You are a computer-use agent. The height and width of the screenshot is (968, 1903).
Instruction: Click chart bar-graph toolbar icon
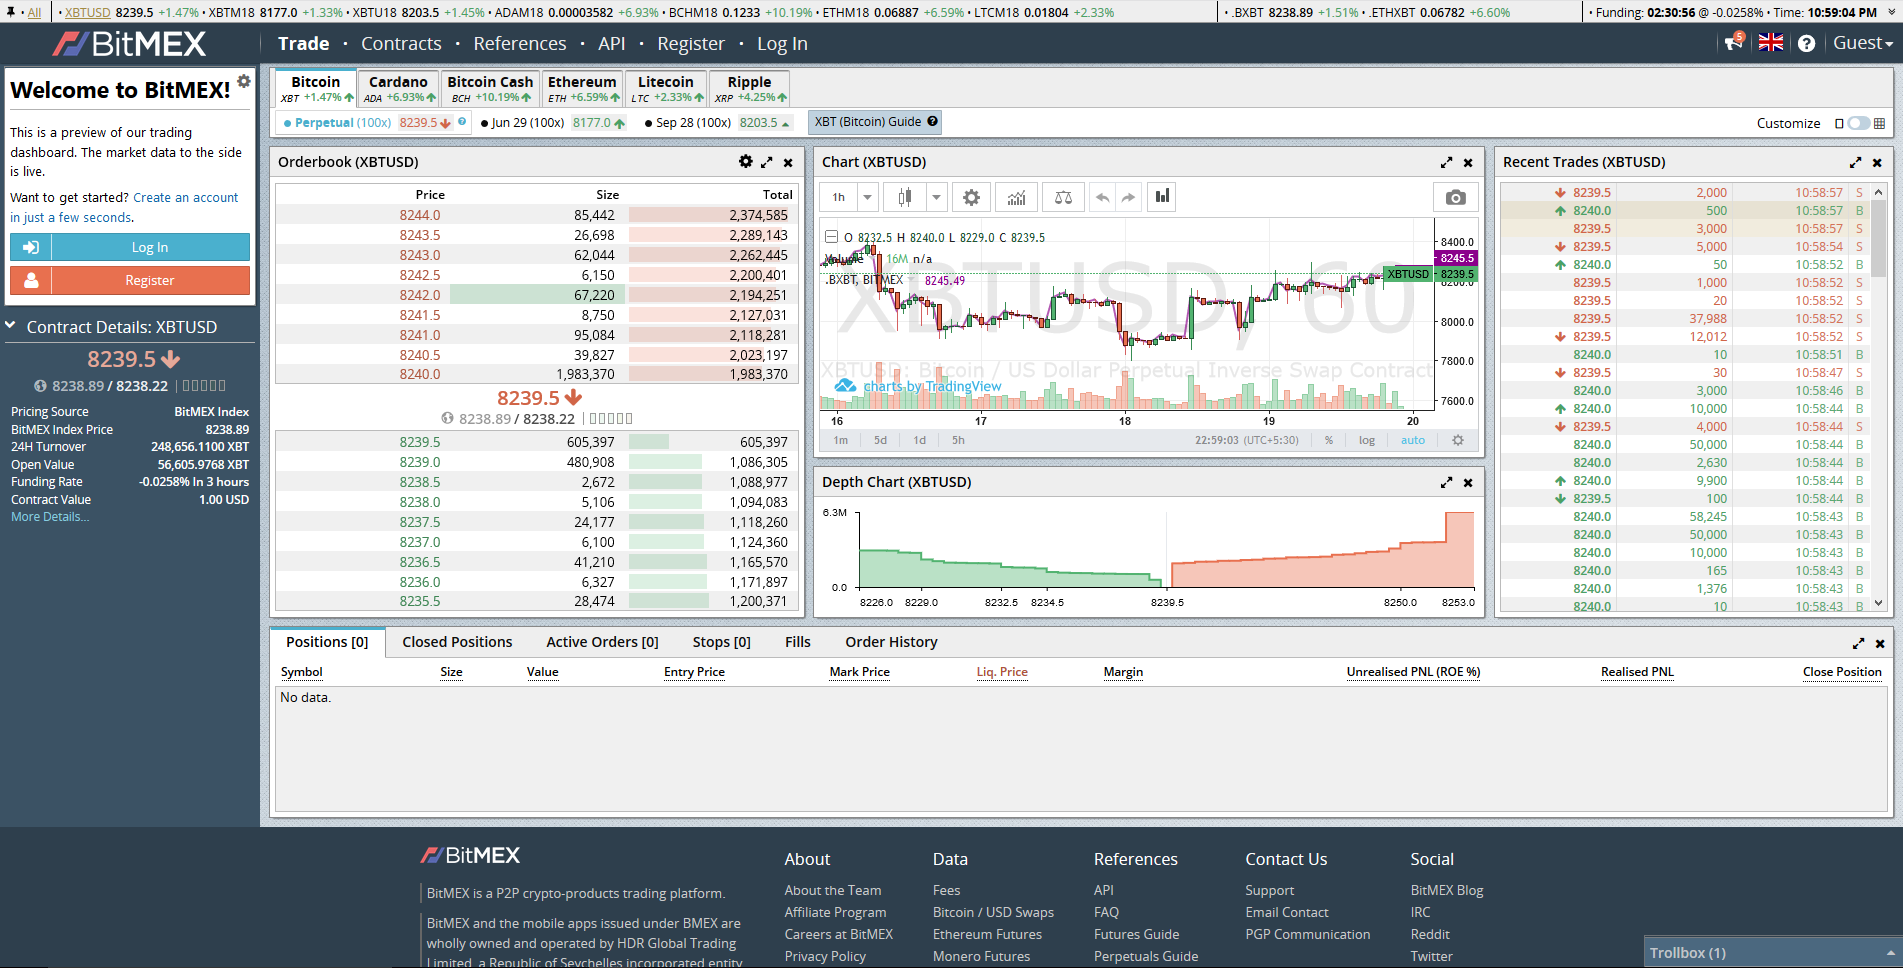pyautogui.click(x=1162, y=196)
